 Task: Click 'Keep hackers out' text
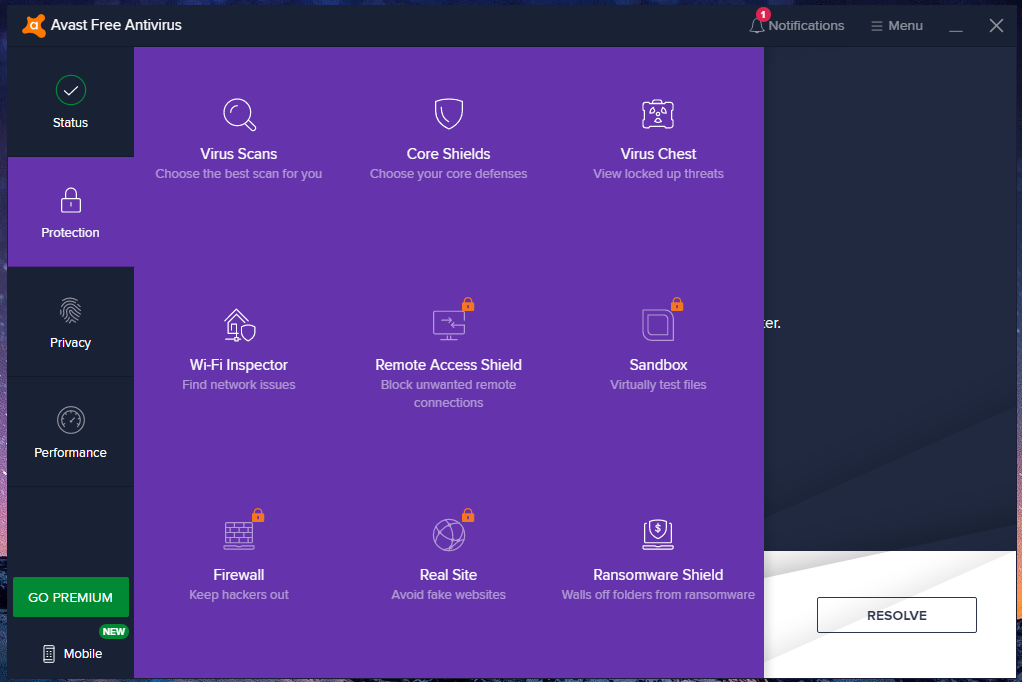coord(239,595)
